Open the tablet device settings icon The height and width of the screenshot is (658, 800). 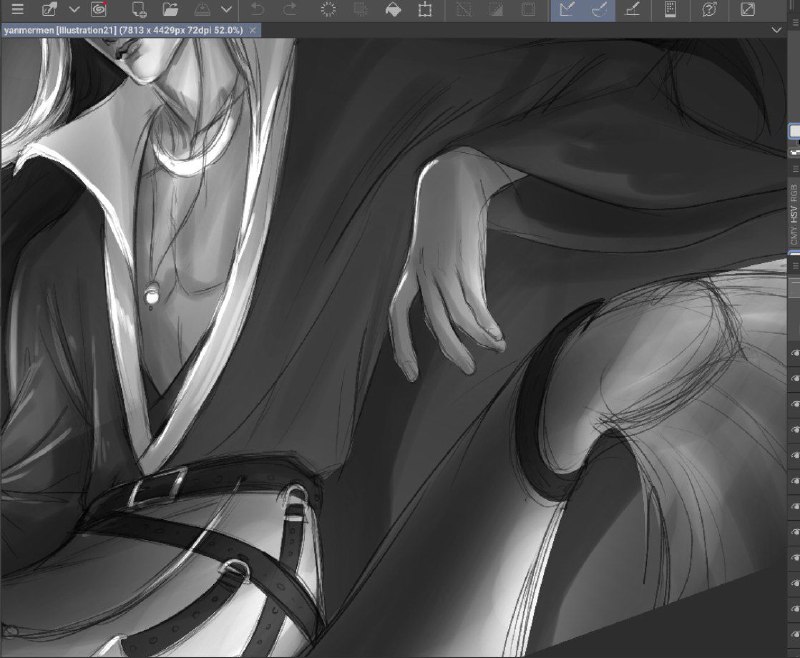670,9
